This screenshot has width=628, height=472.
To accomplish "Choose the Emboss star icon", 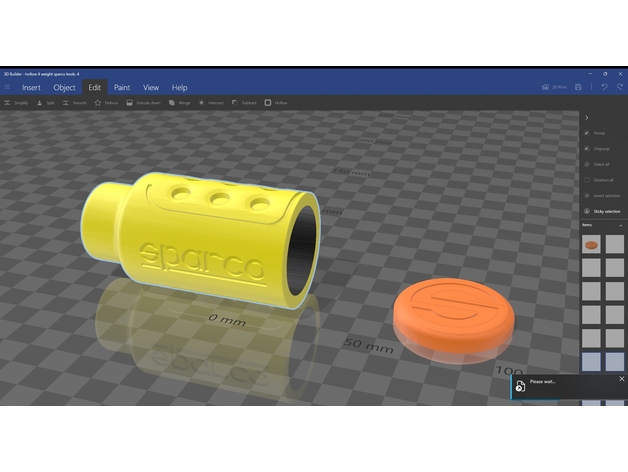I will point(98,103).
